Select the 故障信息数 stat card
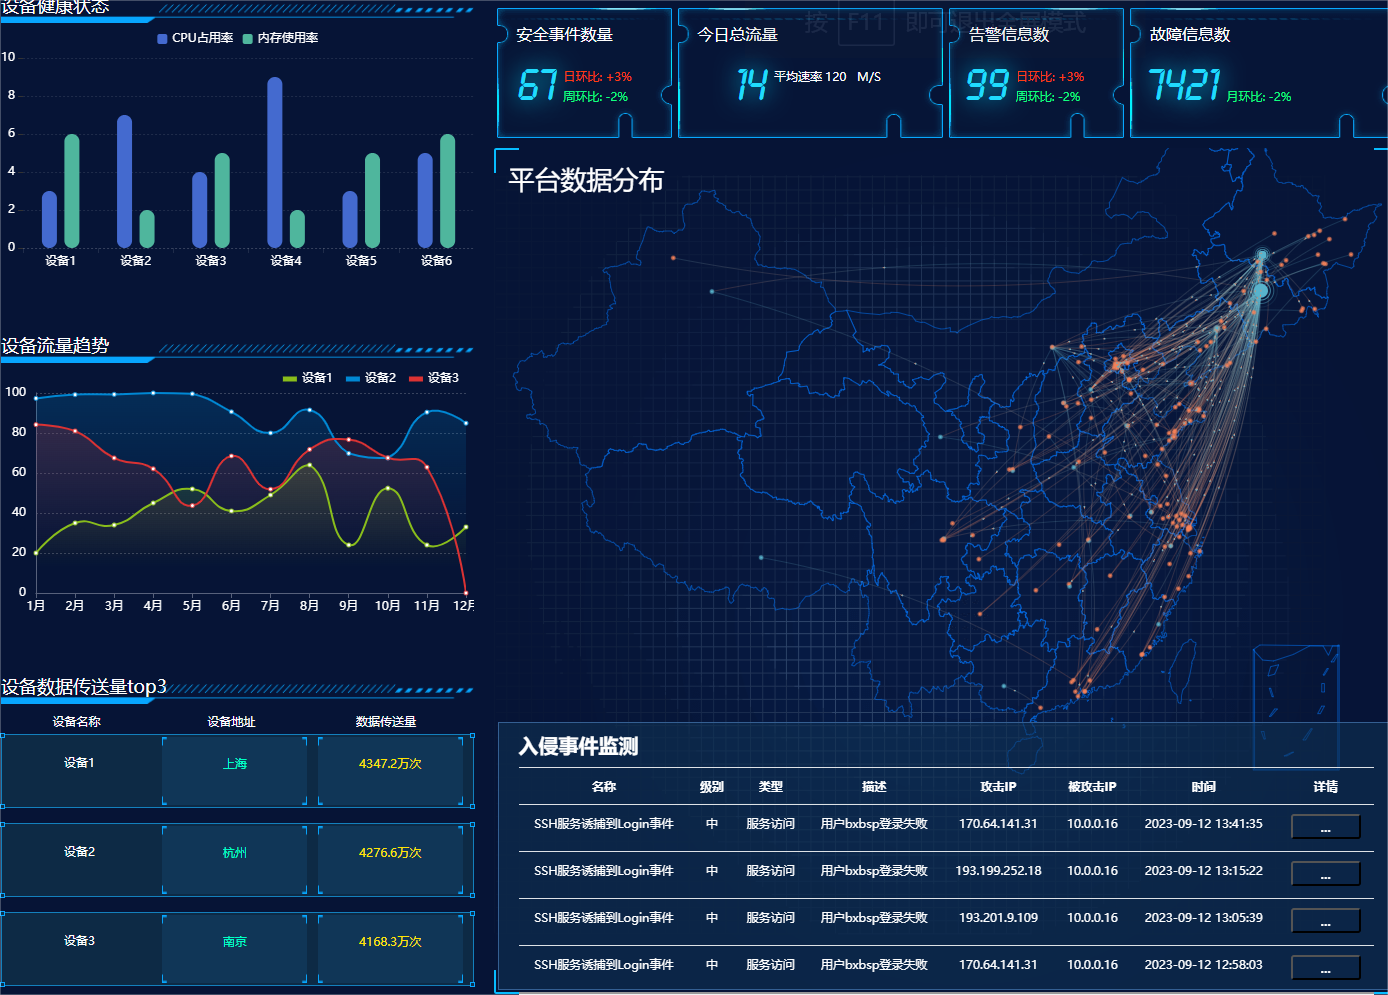The image size is (1388, 995). [x=1258, y=73]
